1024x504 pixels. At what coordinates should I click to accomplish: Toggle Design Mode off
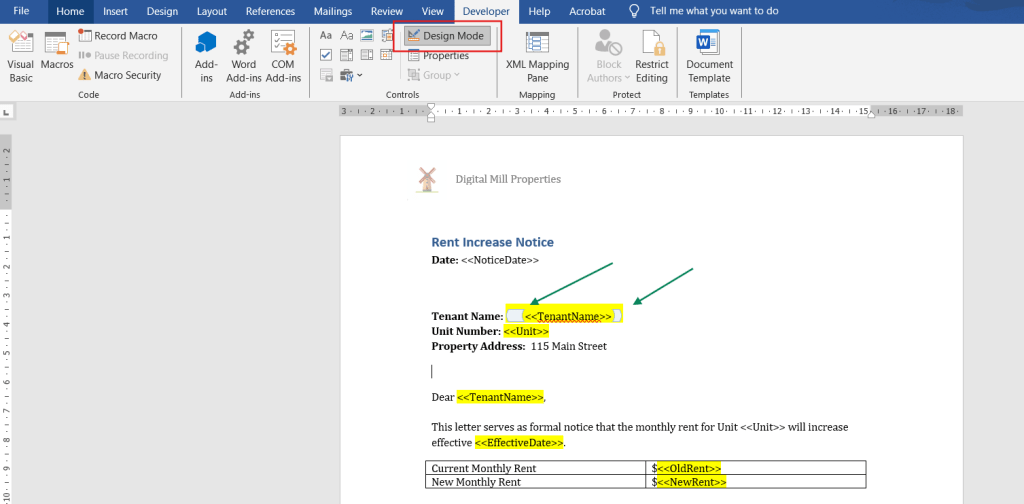tap(447, 36)
